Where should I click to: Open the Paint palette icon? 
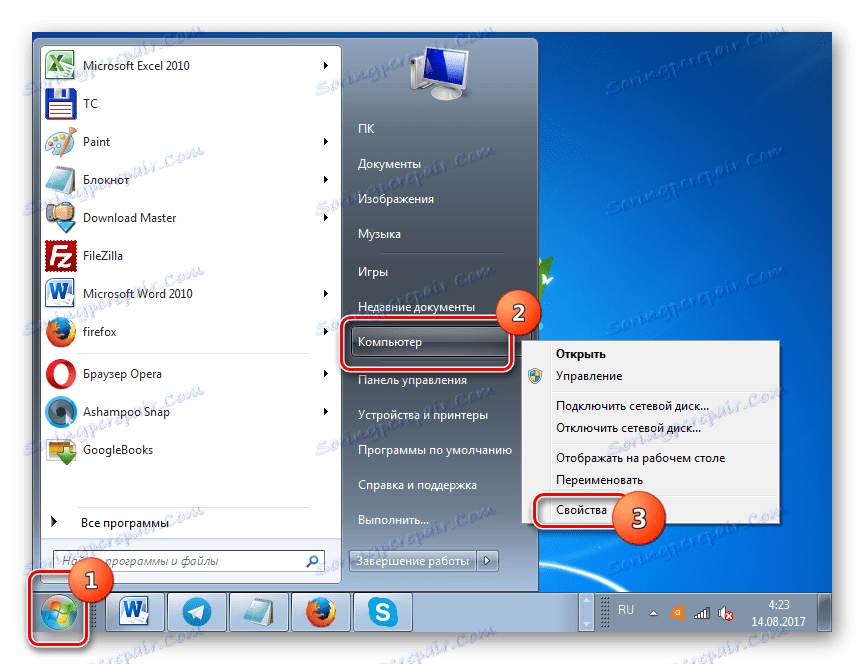pos(60,142)
